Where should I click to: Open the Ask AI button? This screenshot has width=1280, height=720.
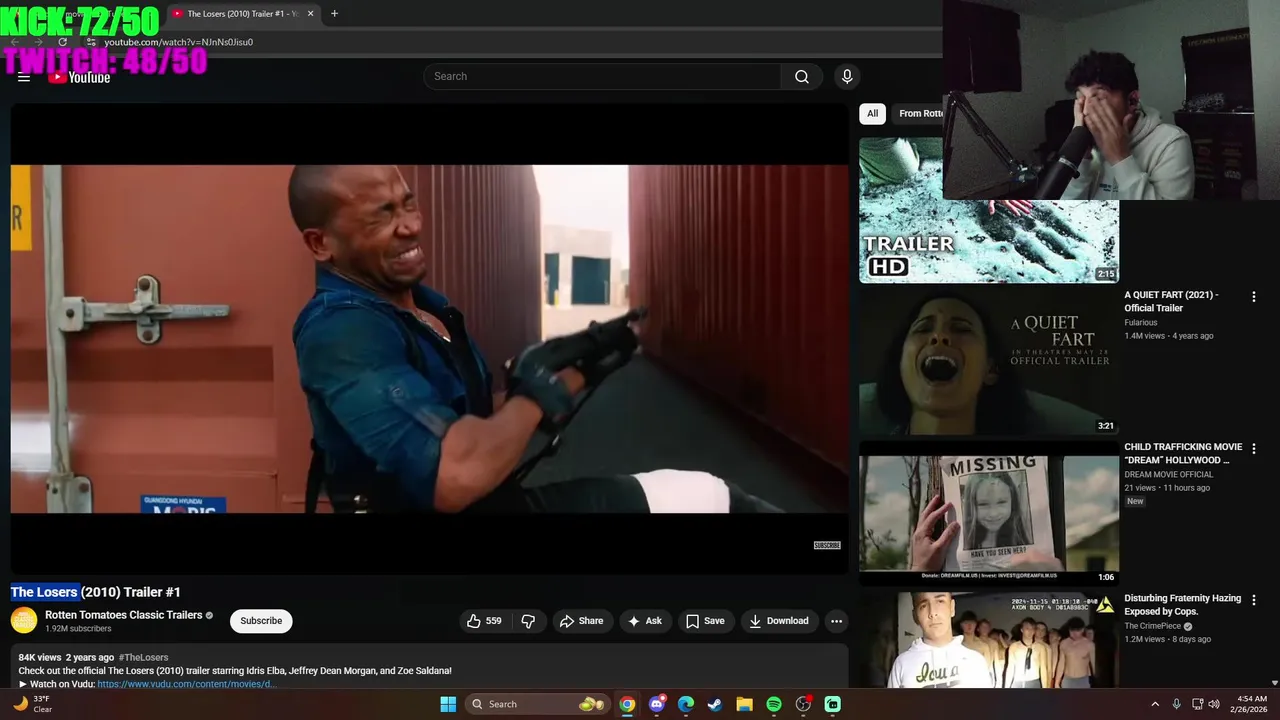pyautogui.click(x=644, y=621)
